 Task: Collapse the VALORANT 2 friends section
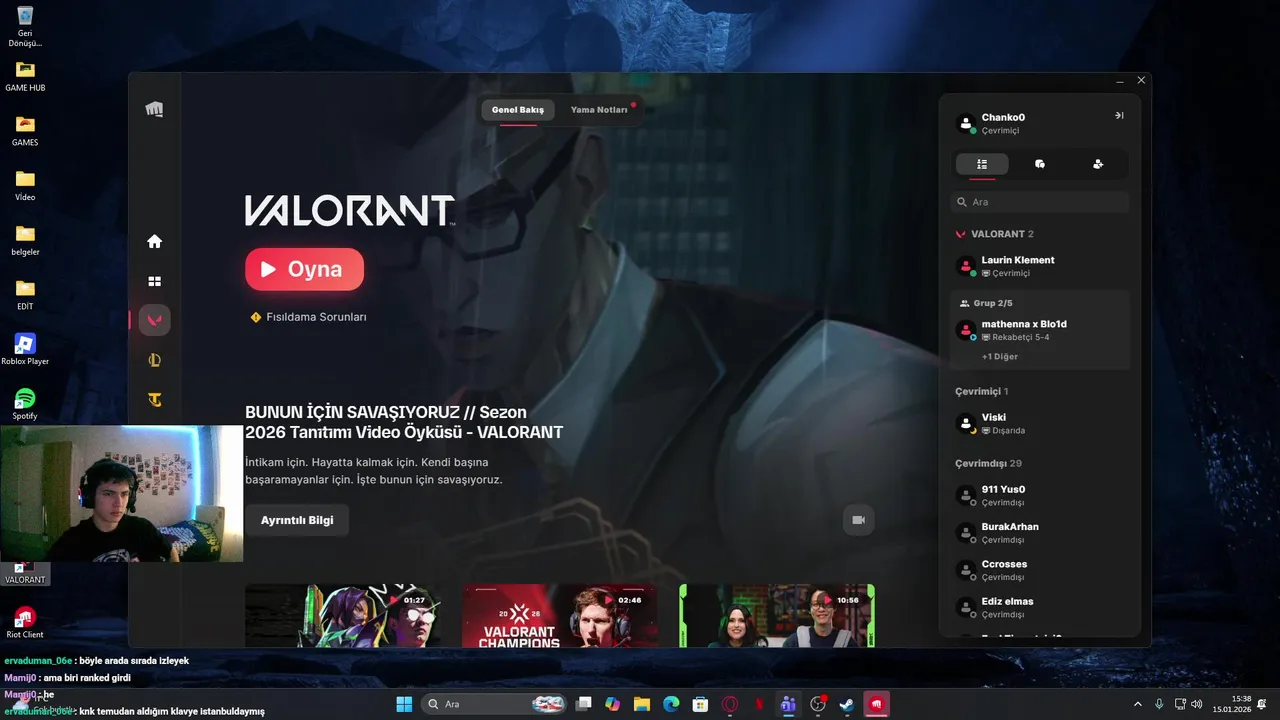click(995, 234)
